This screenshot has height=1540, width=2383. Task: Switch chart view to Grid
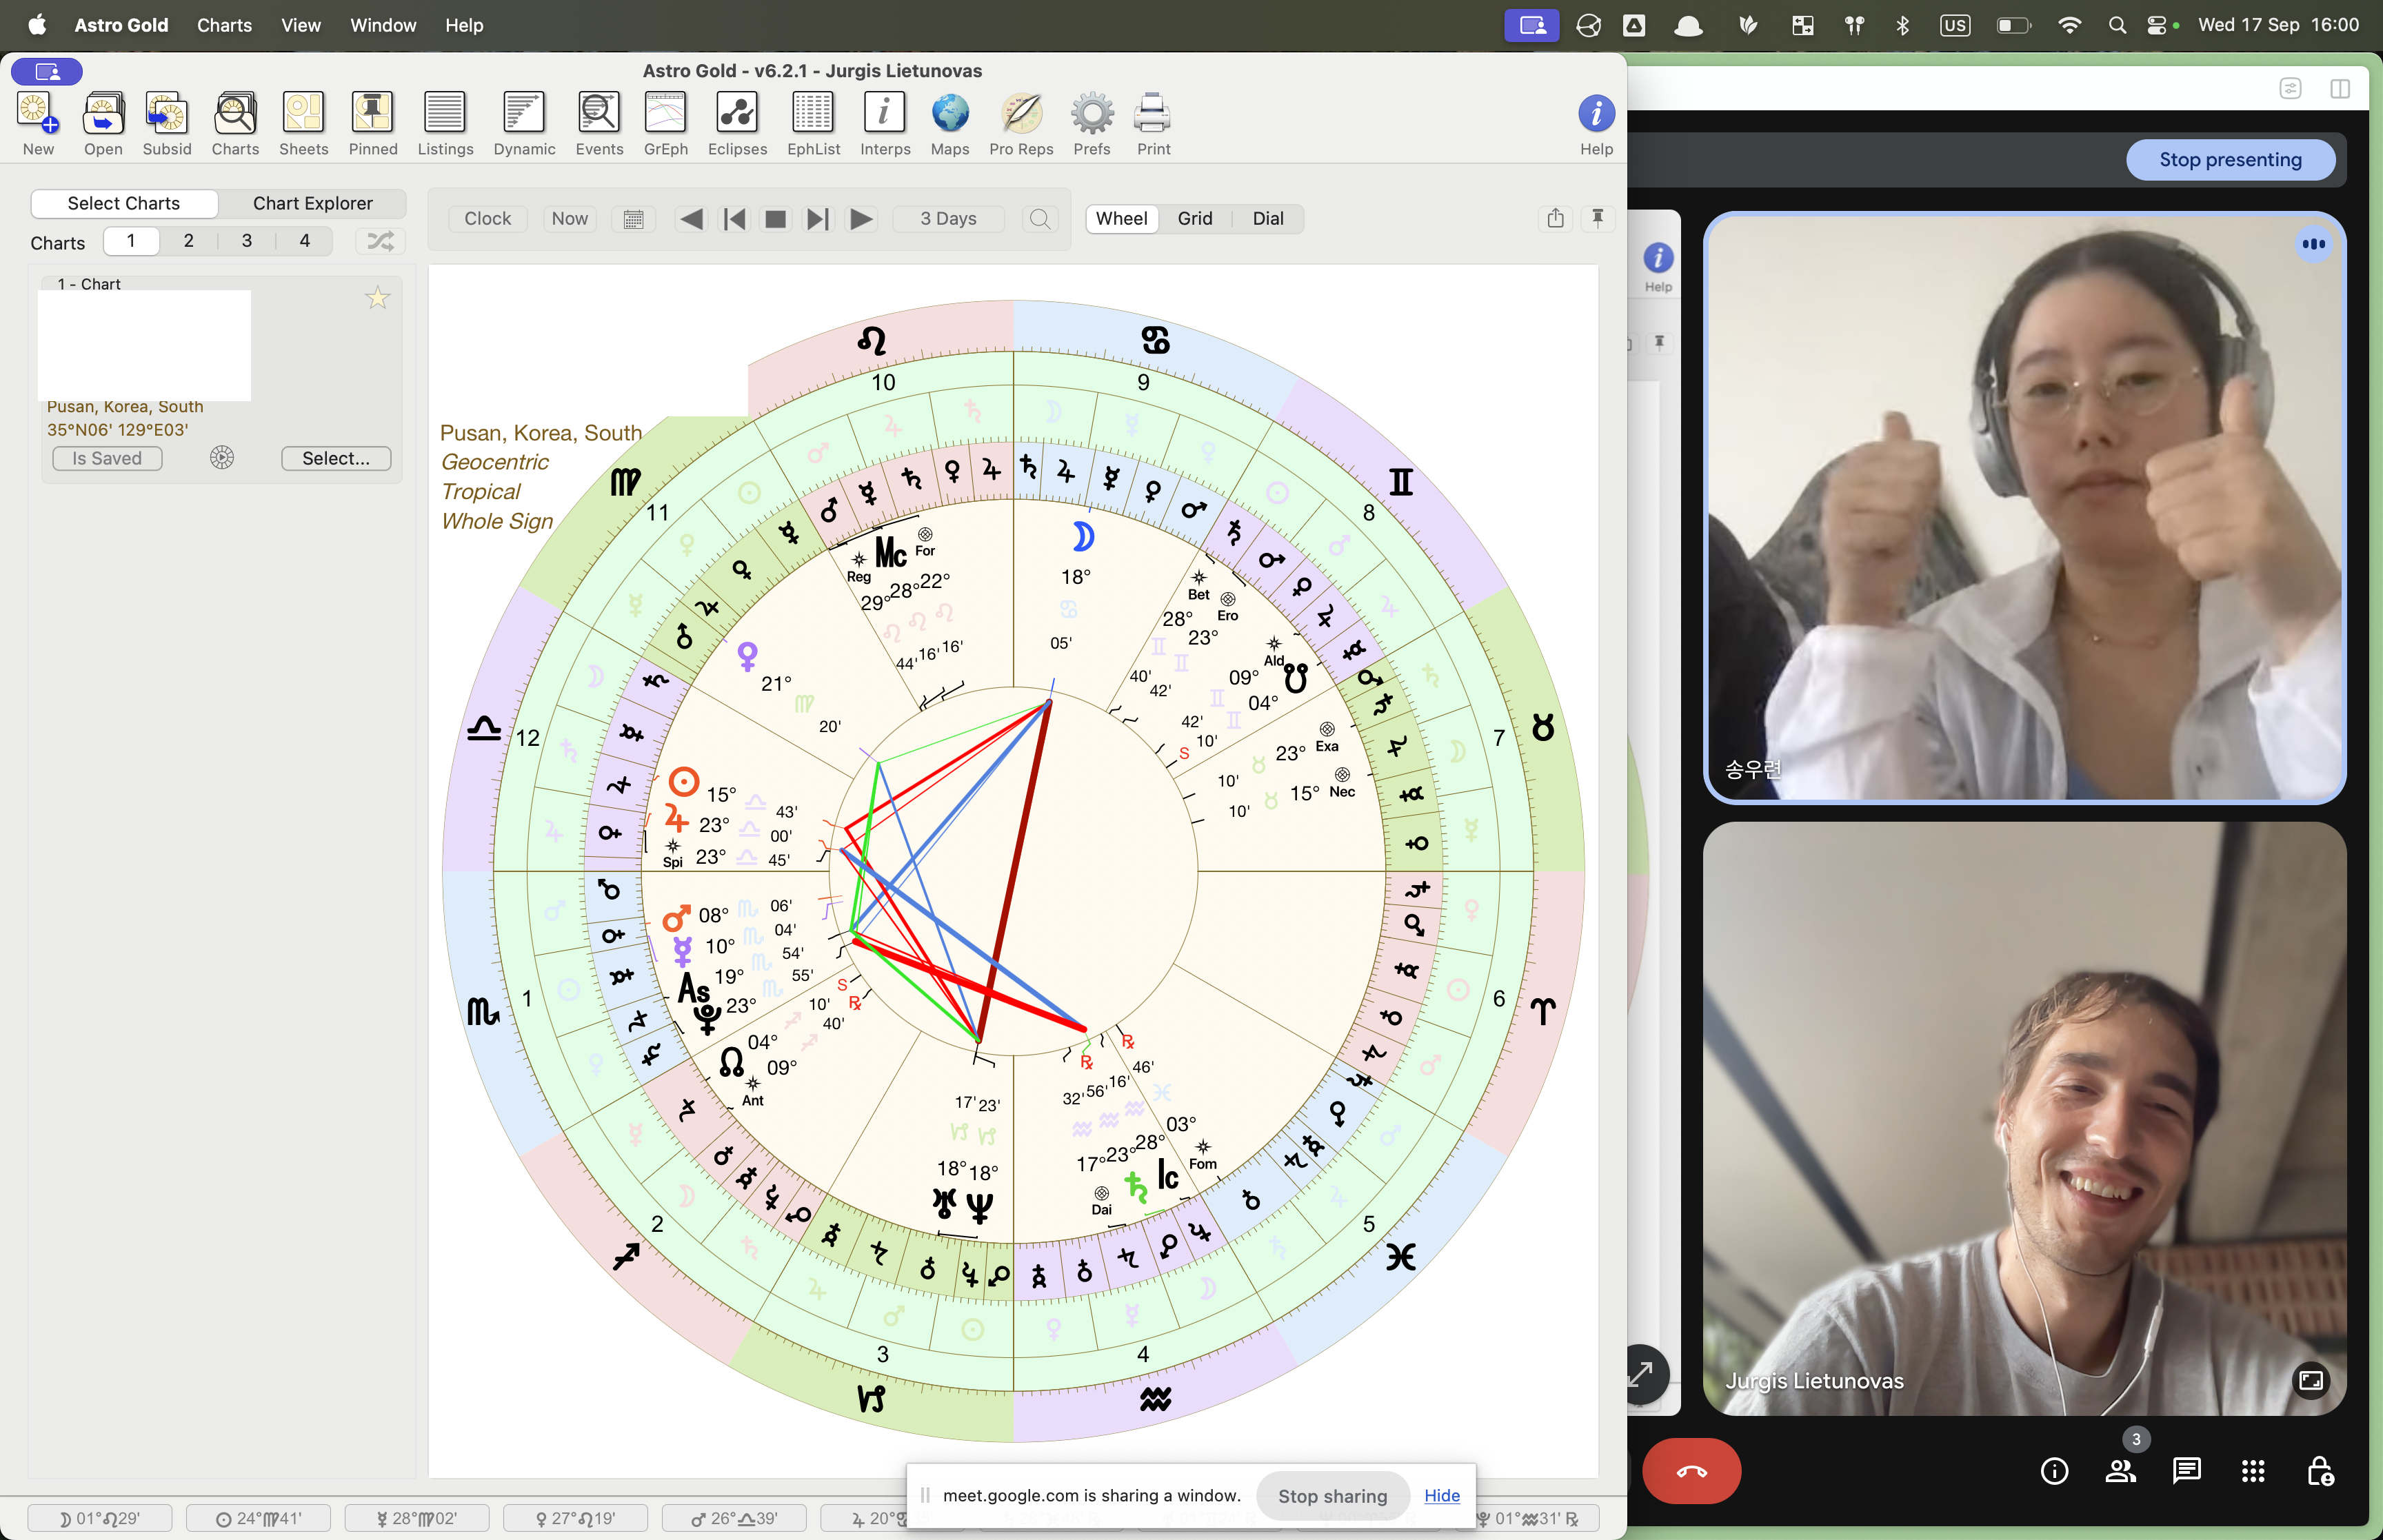[1194, 218]
